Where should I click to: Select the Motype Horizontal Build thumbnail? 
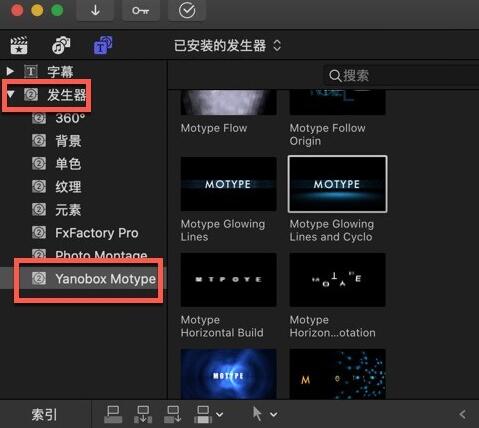click(228, 280)
